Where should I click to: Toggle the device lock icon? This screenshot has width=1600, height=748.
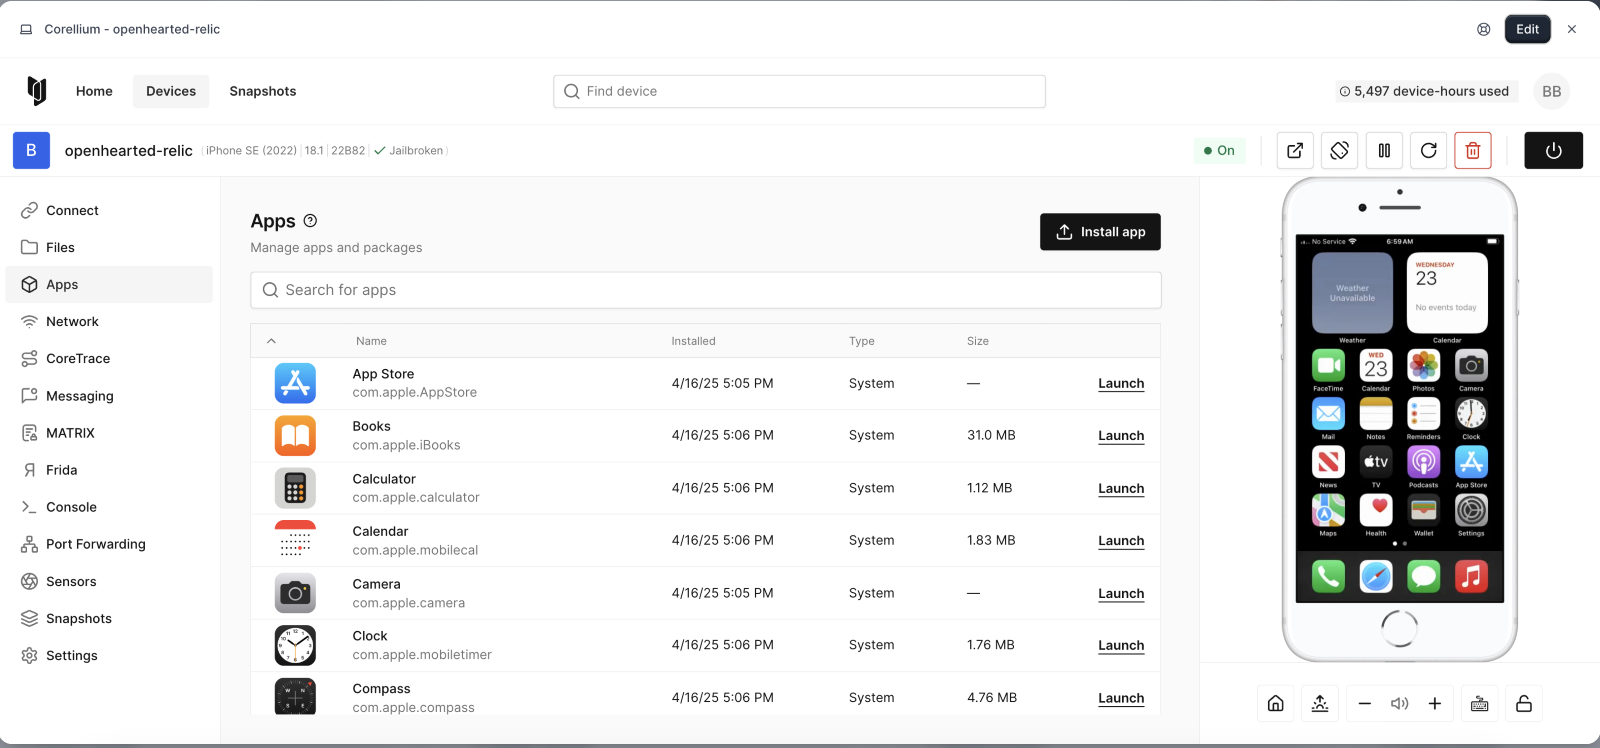point(1523,703)
